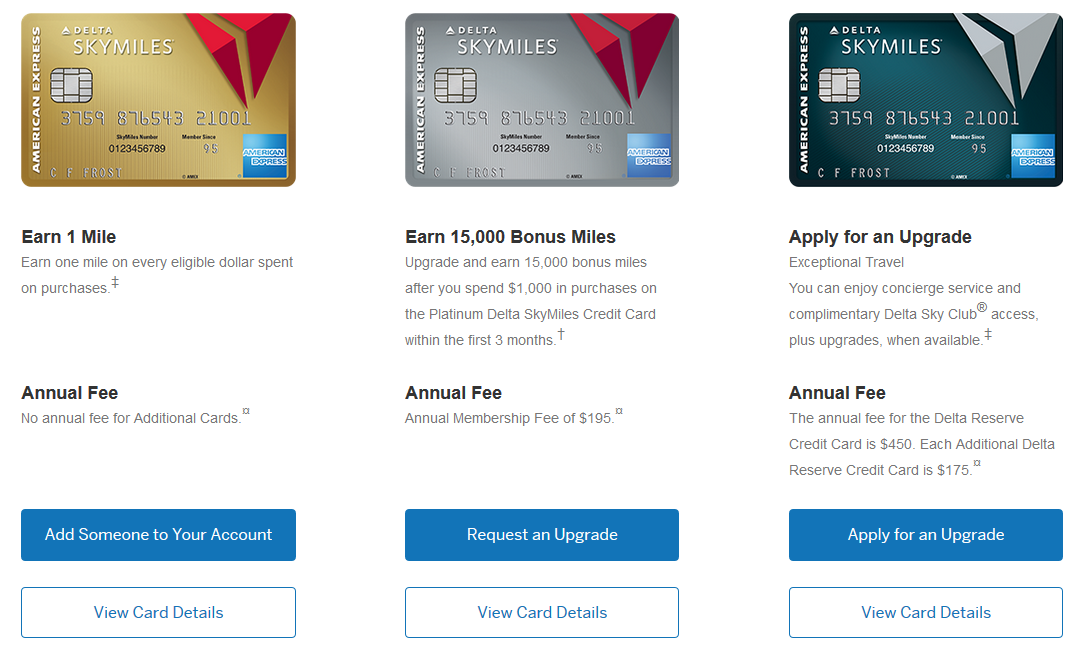Click the dagger footnote after "first 3 months"

(x=560, y=334)
